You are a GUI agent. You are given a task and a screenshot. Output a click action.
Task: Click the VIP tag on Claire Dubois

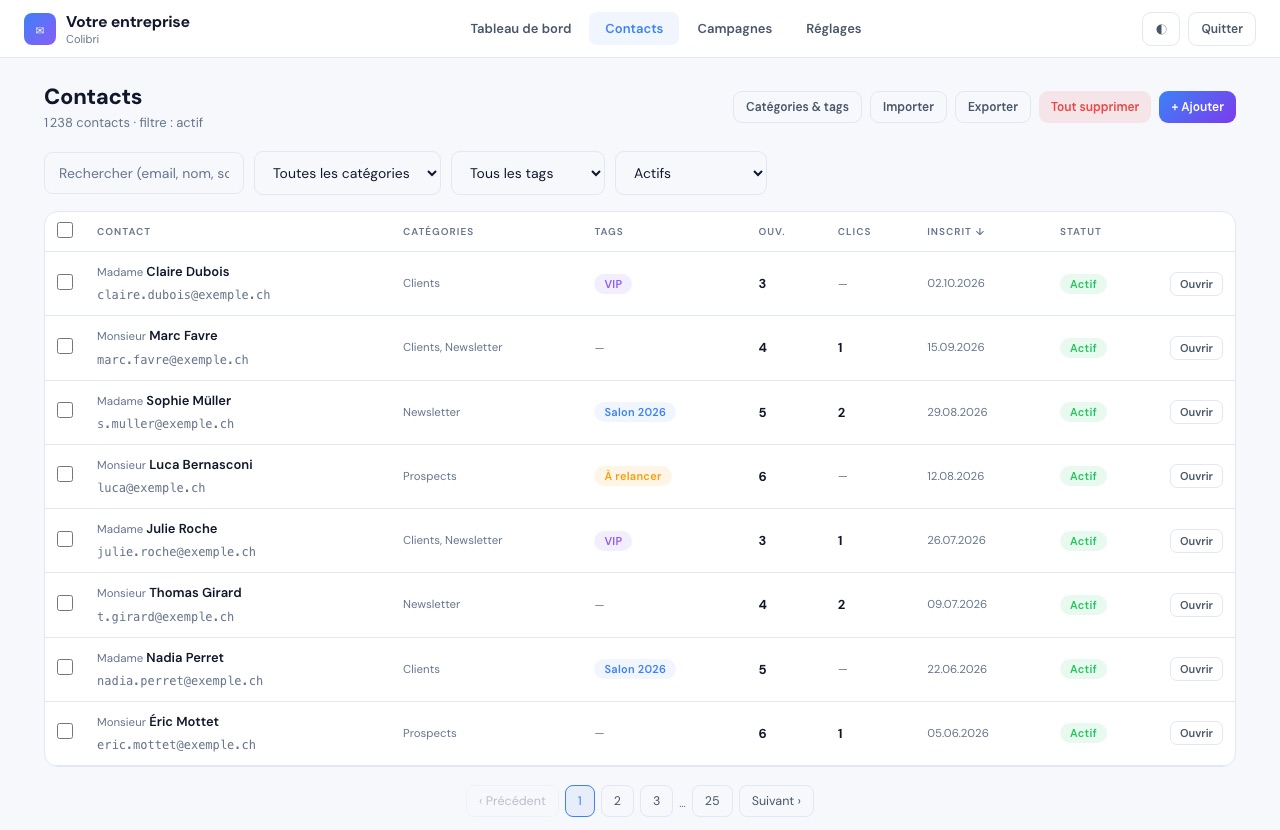(613, 284)
